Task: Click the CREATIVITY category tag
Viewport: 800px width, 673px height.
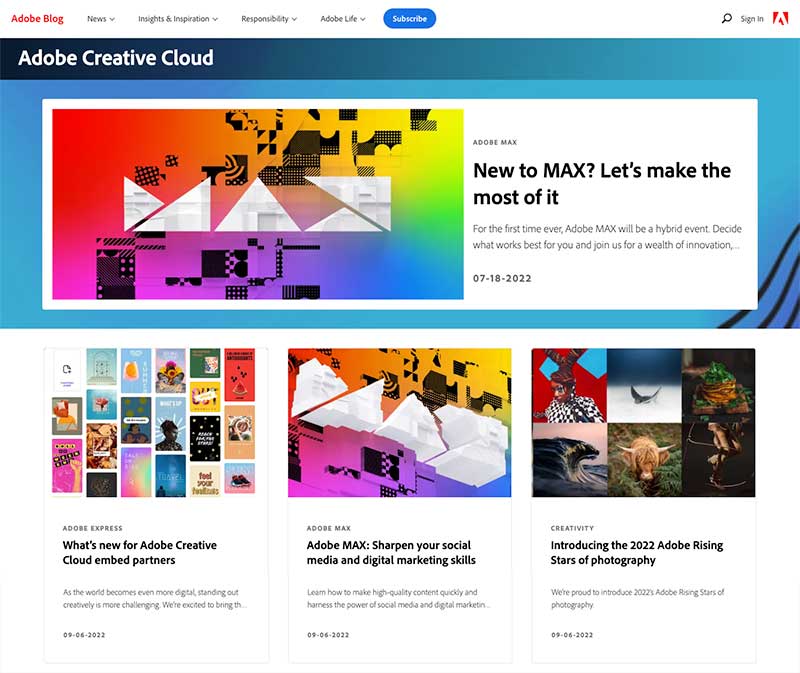Action: [x=572, y=528]
